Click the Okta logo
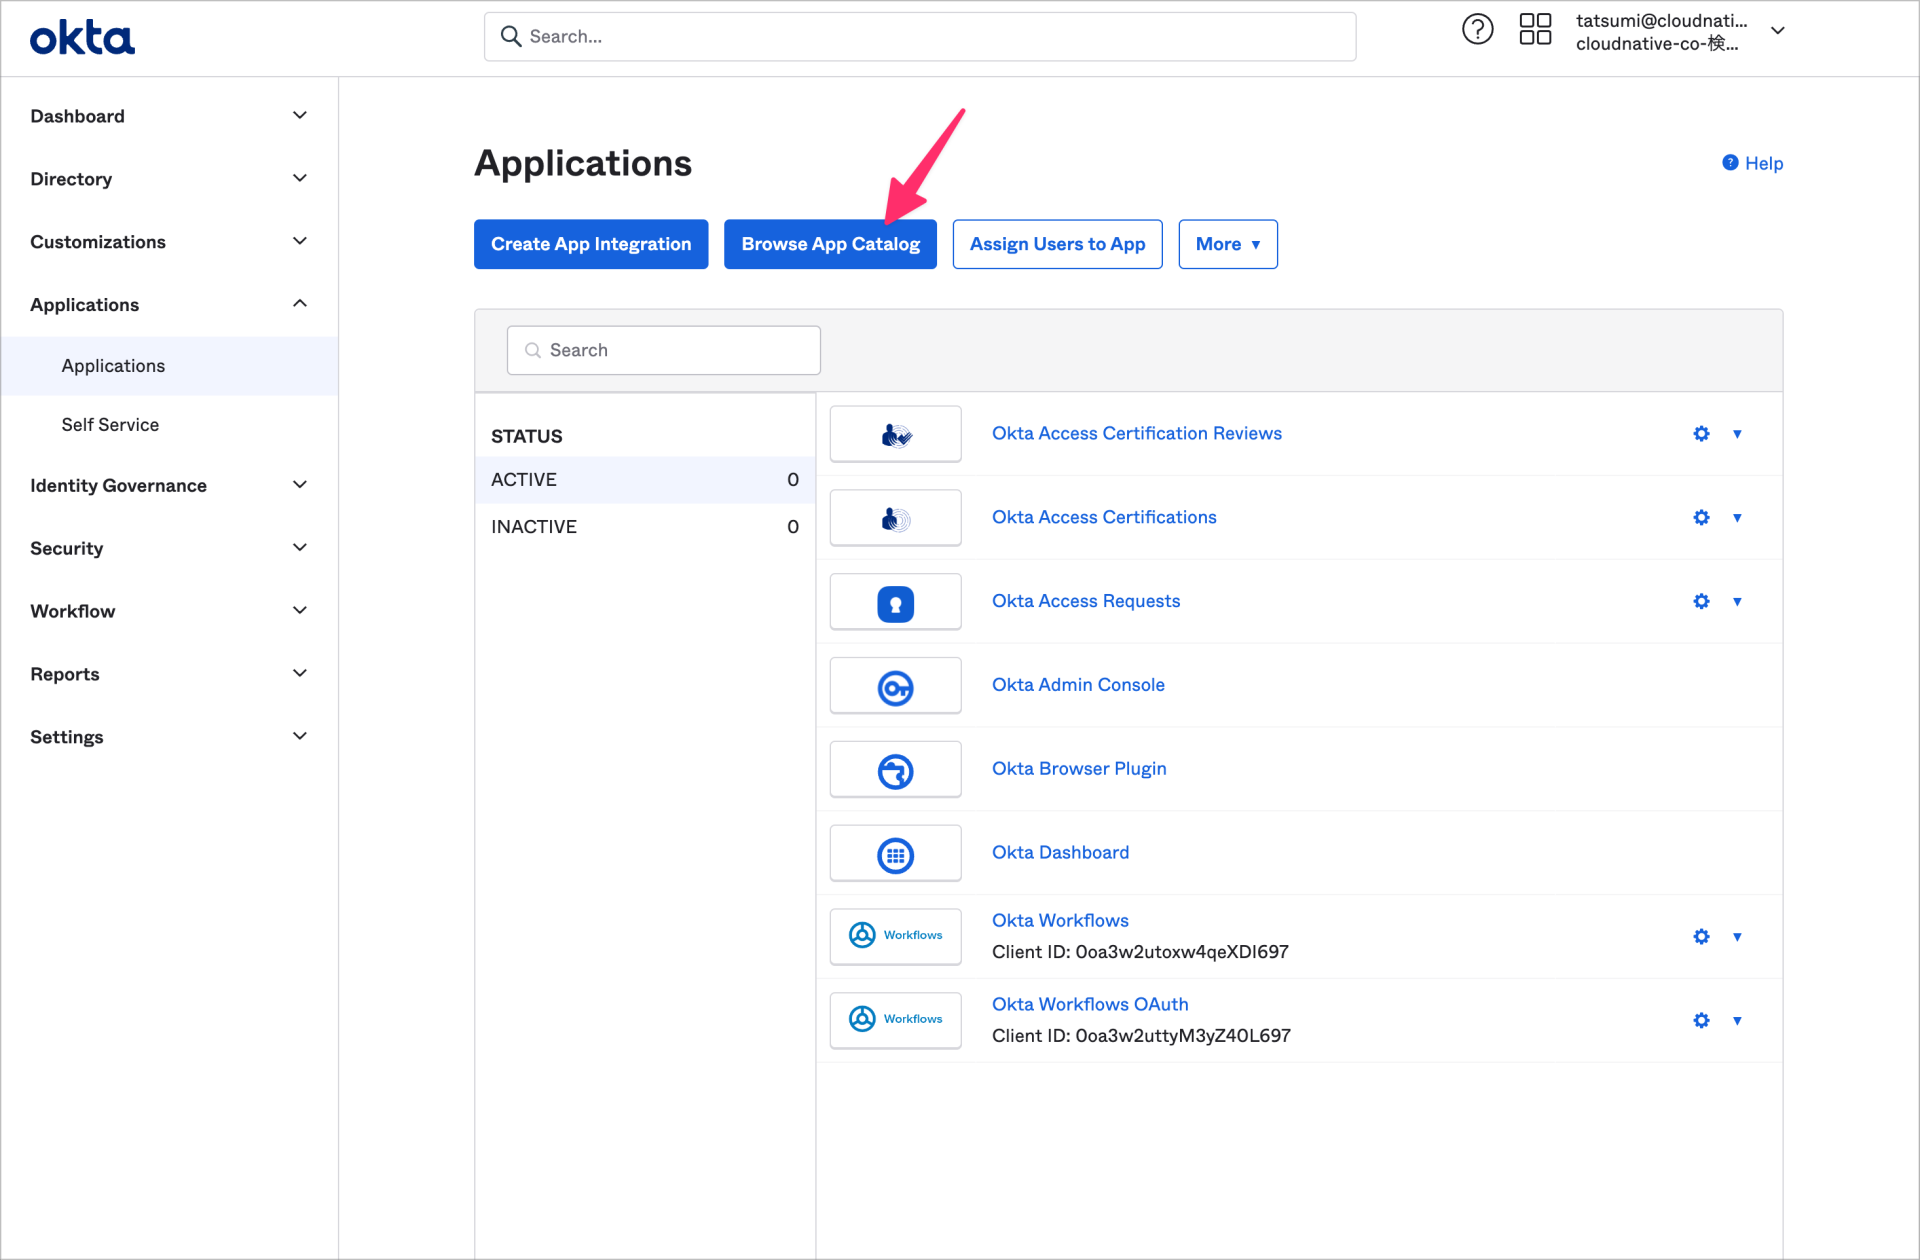 pyautogui.click(x=82, y=36)
